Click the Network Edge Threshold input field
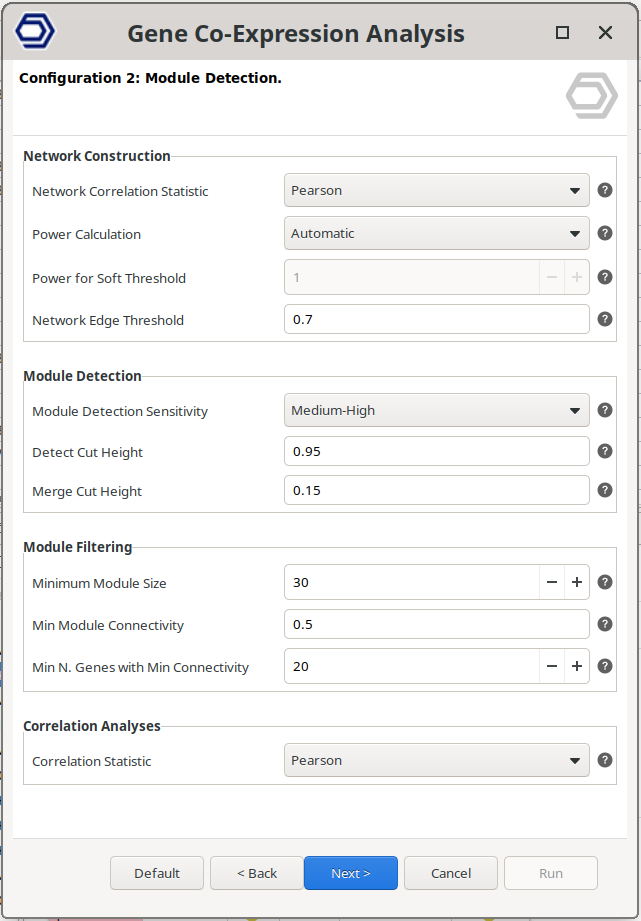641x921 pixels. tap(436, 320)
